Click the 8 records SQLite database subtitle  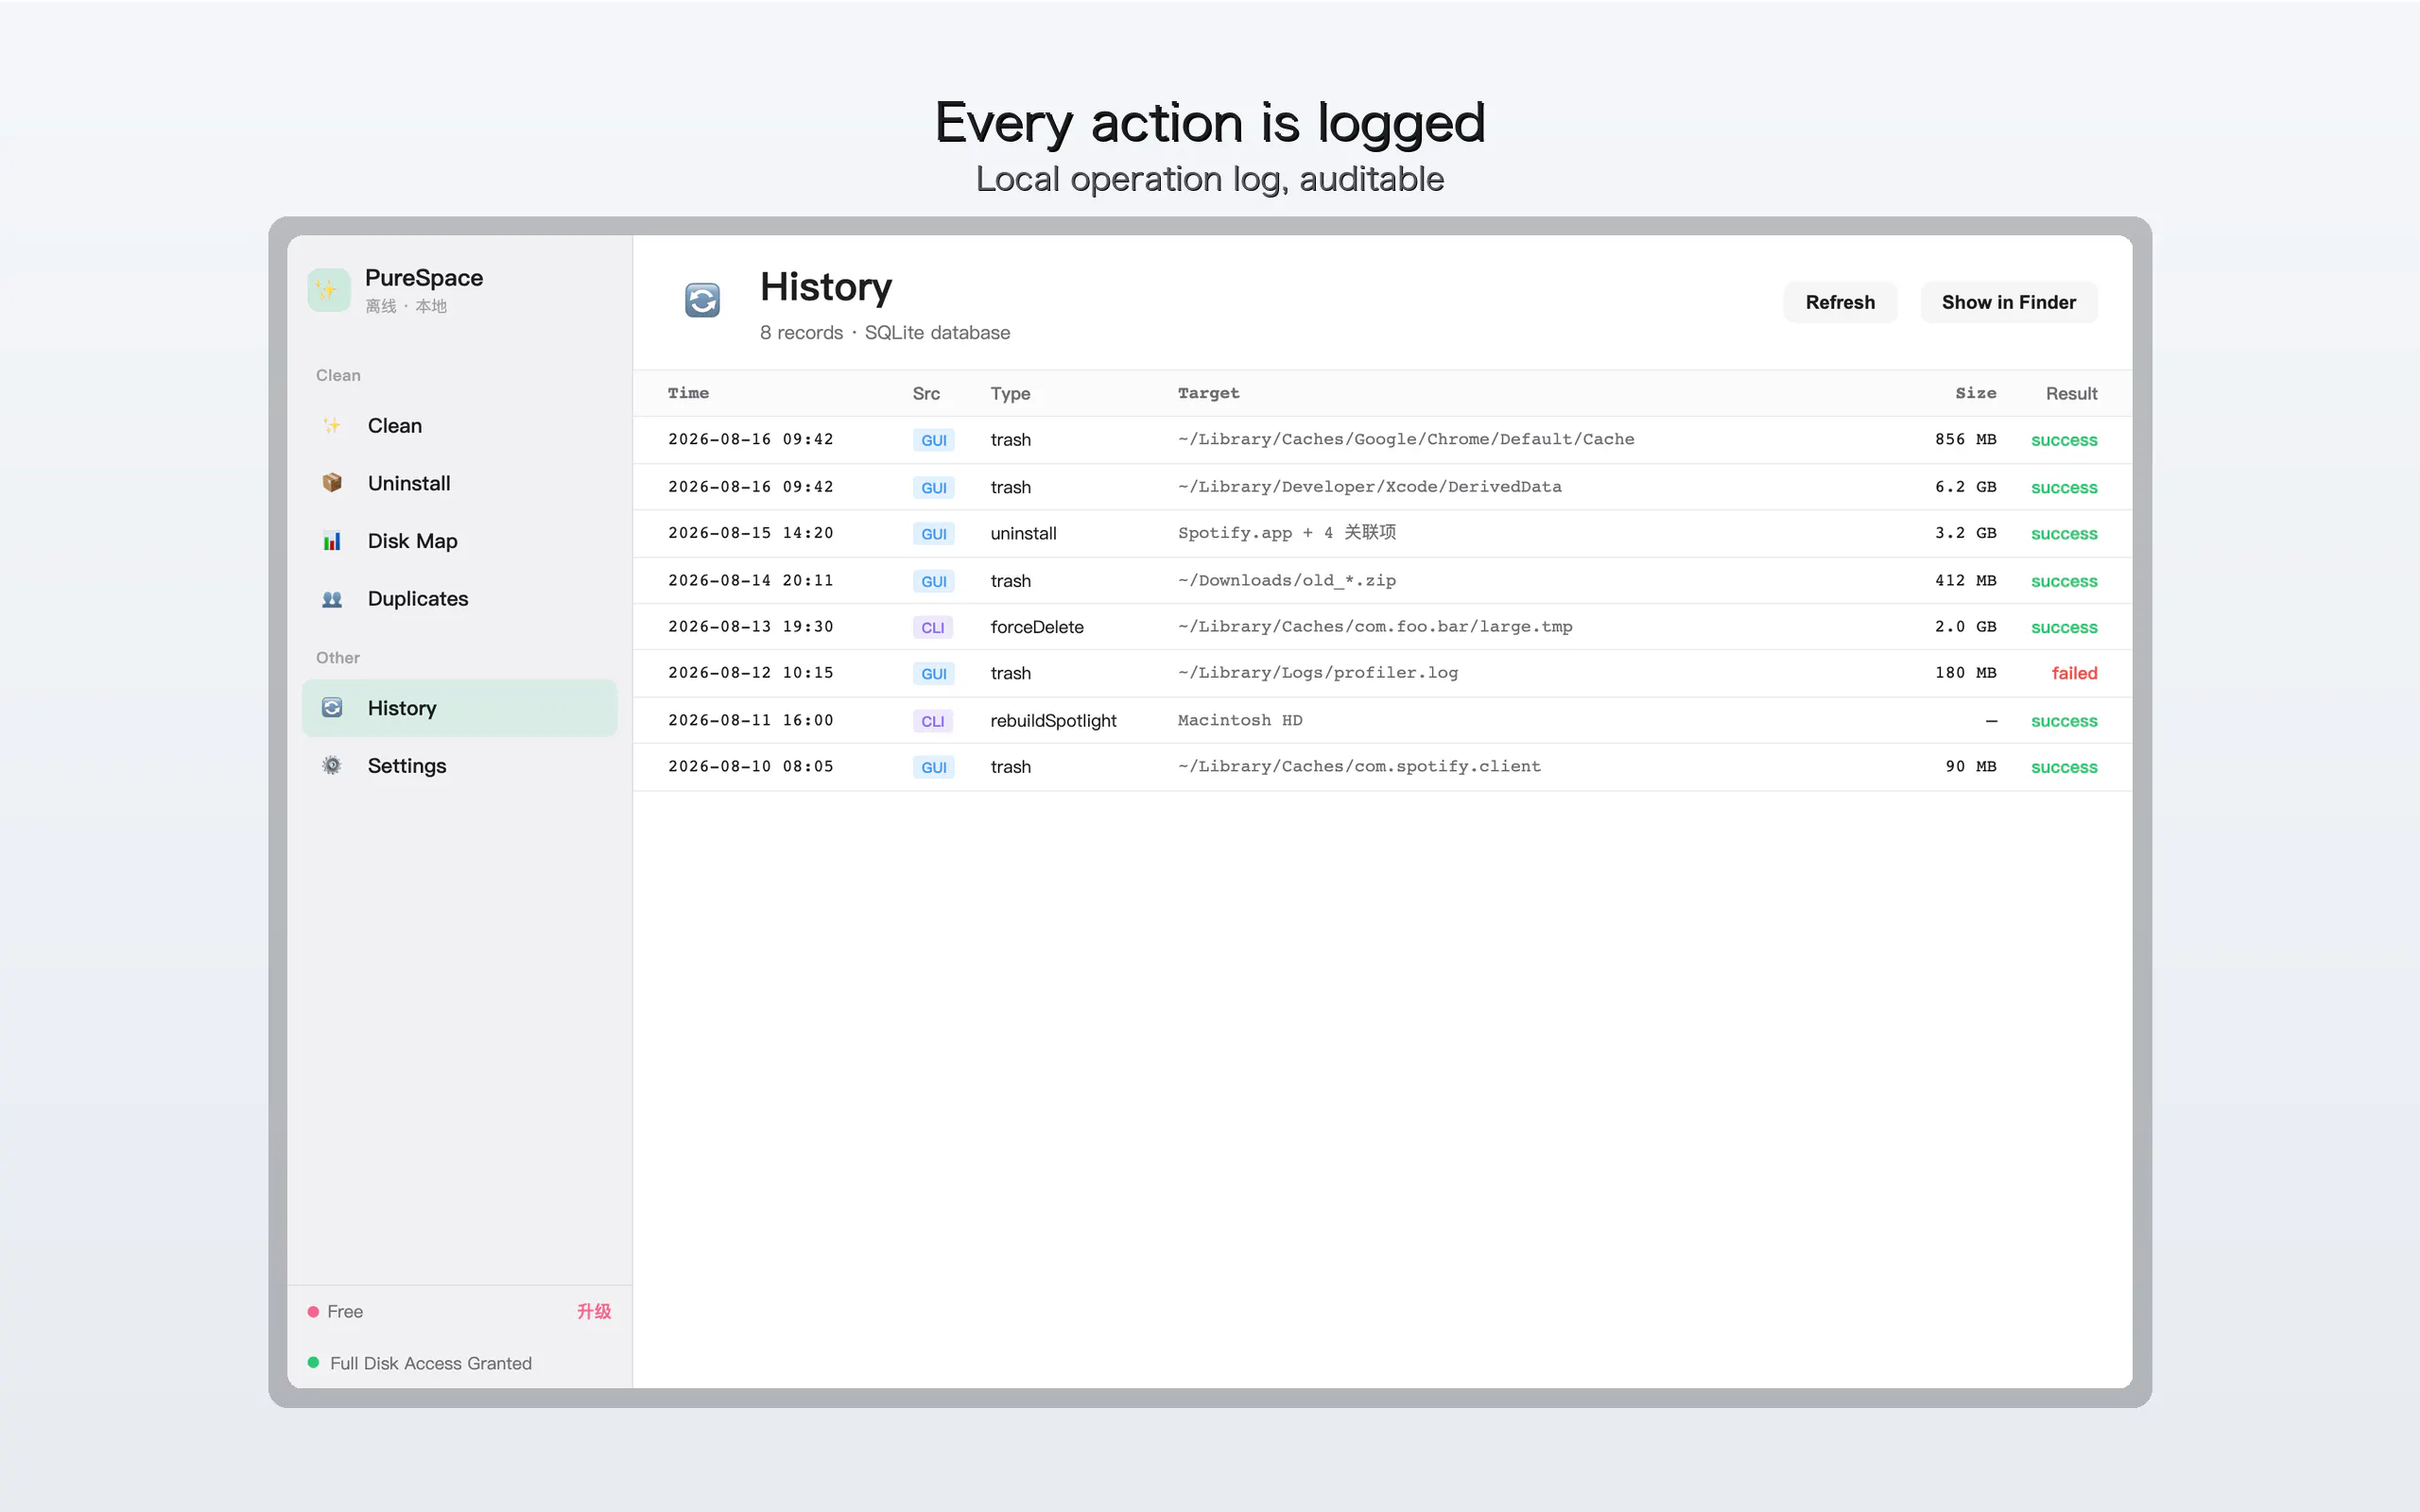click(884, 333)
